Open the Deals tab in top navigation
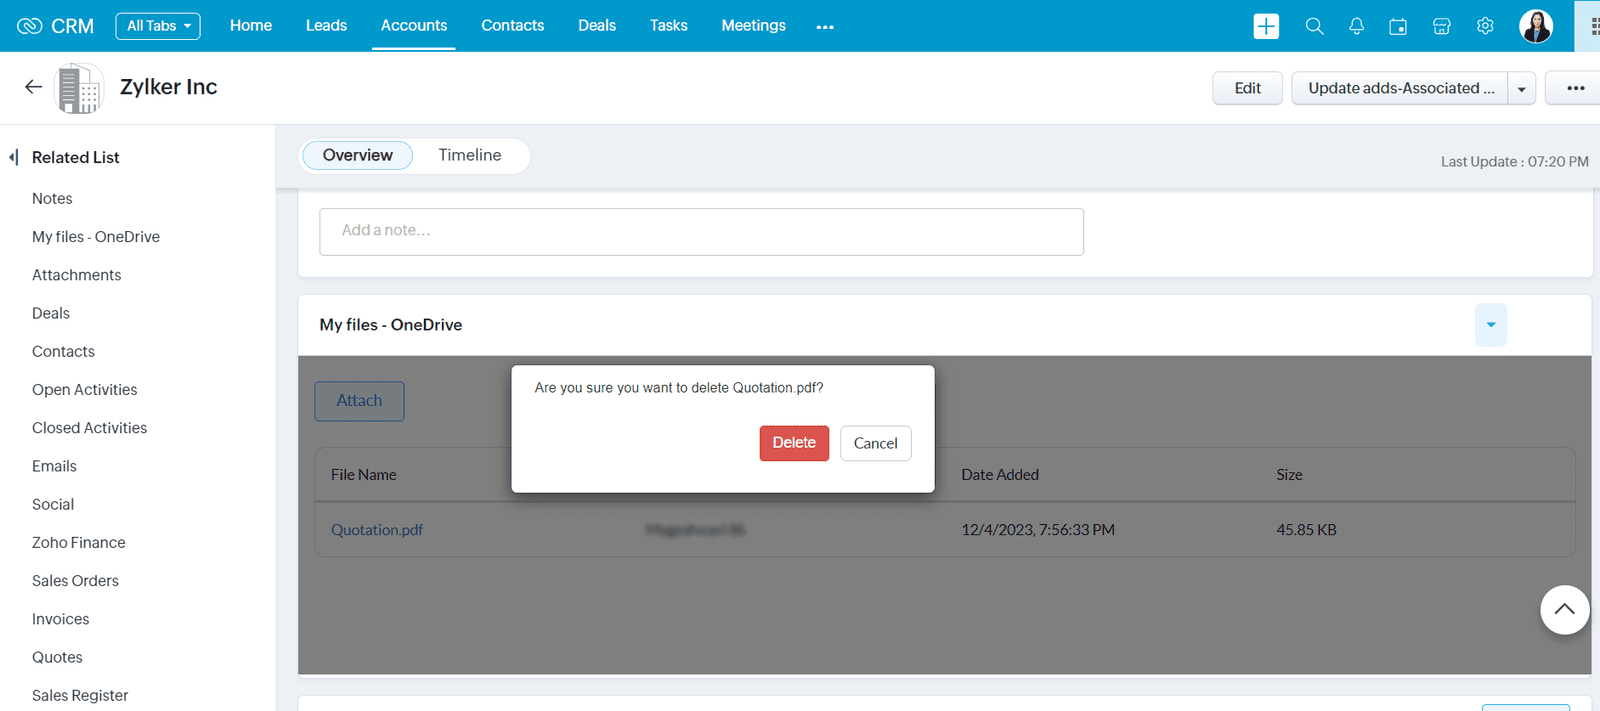This screenshot has height=711, width=1600. click(x=597, y=26)
